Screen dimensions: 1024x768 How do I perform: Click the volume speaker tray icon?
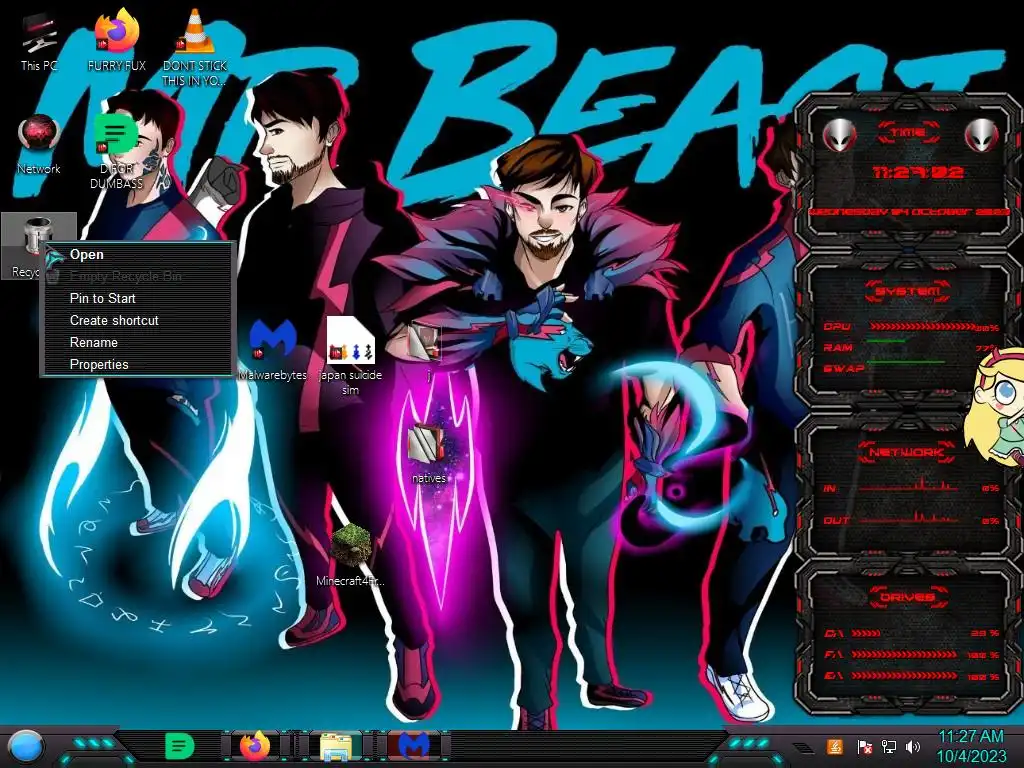tap(913, 746)
